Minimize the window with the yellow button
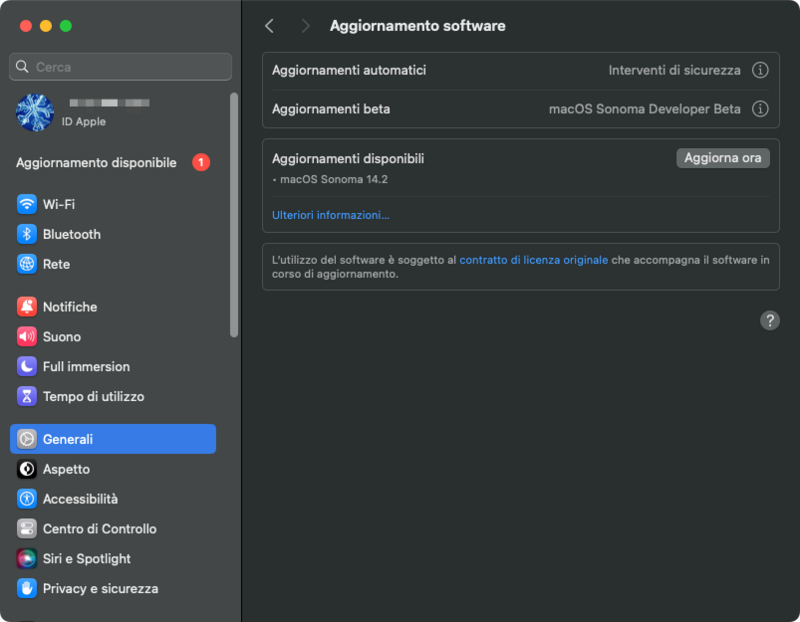 pyautogui.click(x=45, y=26)
